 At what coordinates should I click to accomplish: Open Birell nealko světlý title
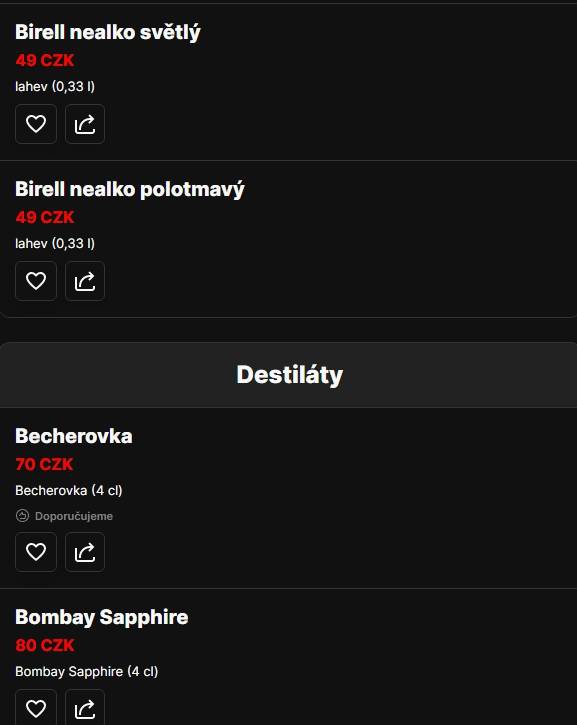click(108, 32)
